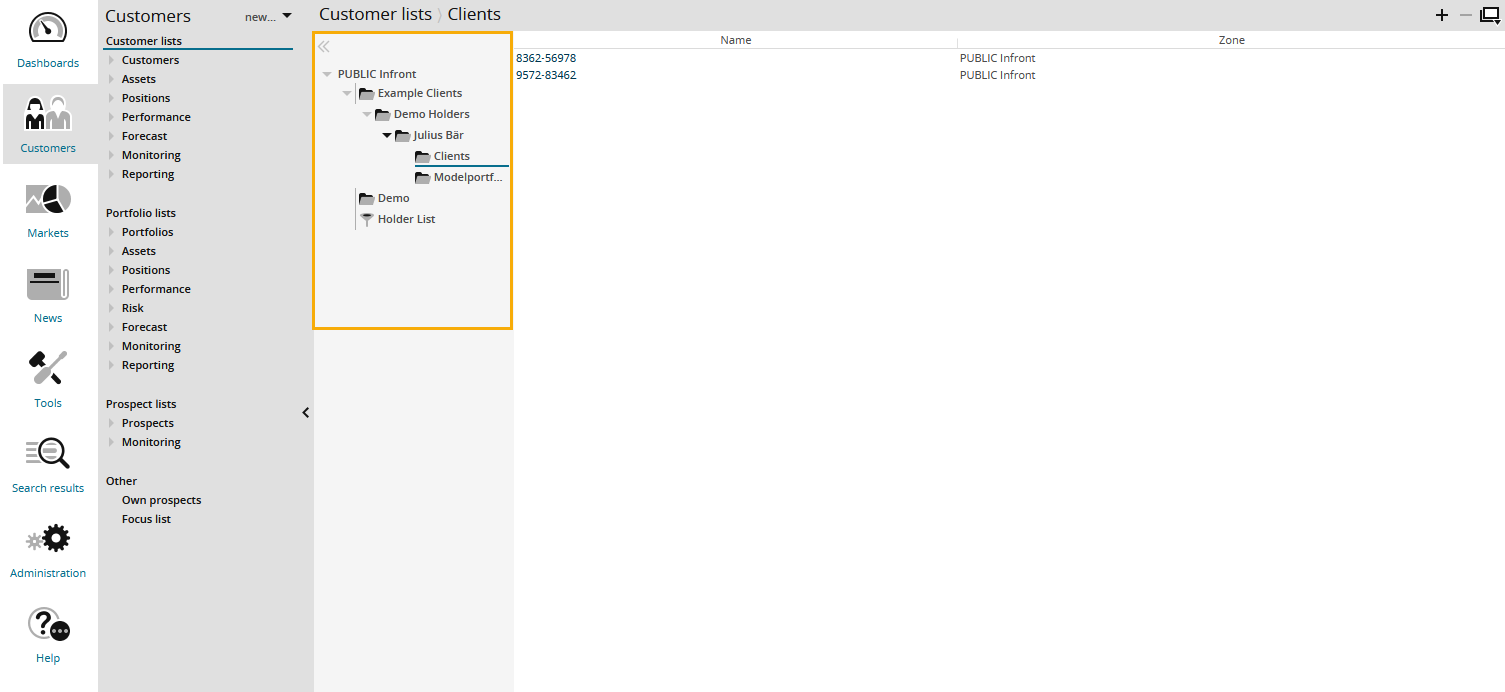The height and width of the screenshot is (692, 1505).
Task: Select Holder List filter item
Action: coord(406,219)
